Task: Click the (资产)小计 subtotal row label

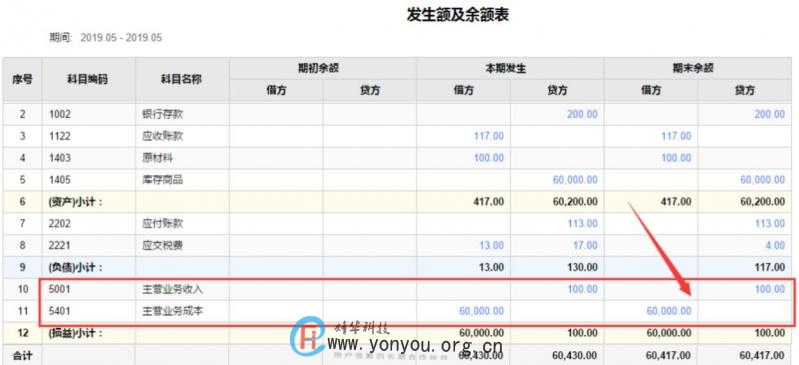Action: [x=75, y=202]
